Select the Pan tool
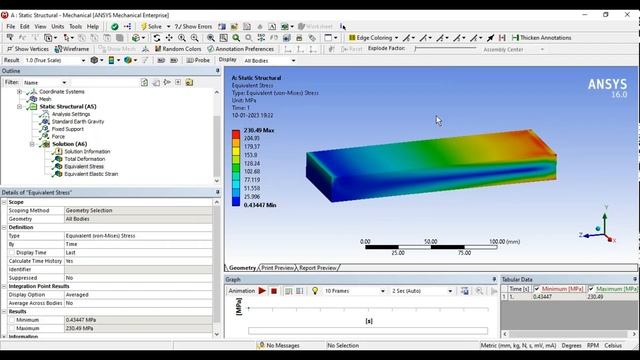Image resolution: width=640 pixels, height=360 pixels. [x=169, y=38]
